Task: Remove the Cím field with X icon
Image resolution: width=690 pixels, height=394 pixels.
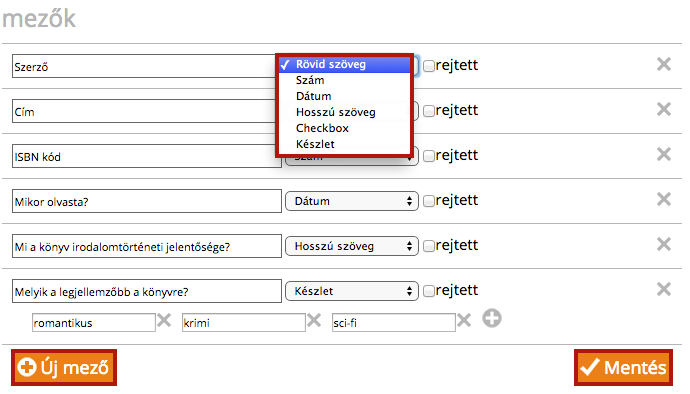Action: [x=664, y=109]
